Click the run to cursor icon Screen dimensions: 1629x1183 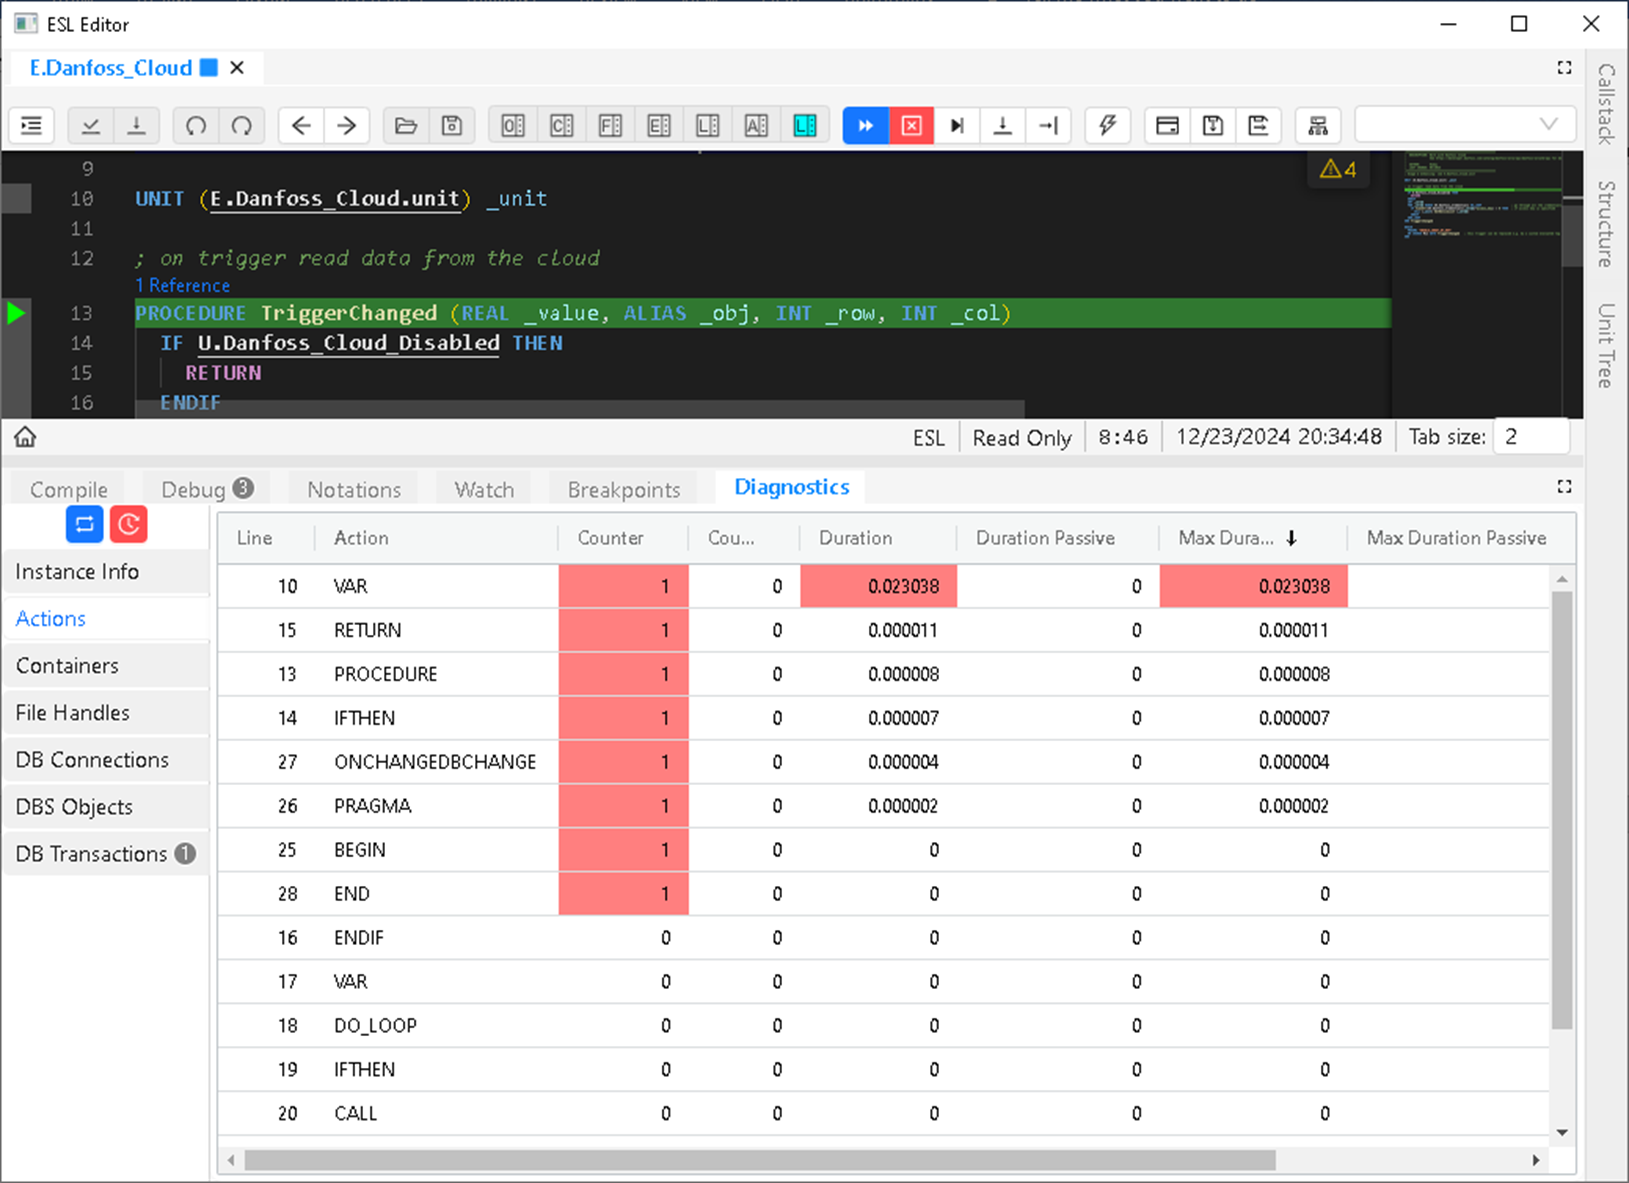(x=1049, y=126)
